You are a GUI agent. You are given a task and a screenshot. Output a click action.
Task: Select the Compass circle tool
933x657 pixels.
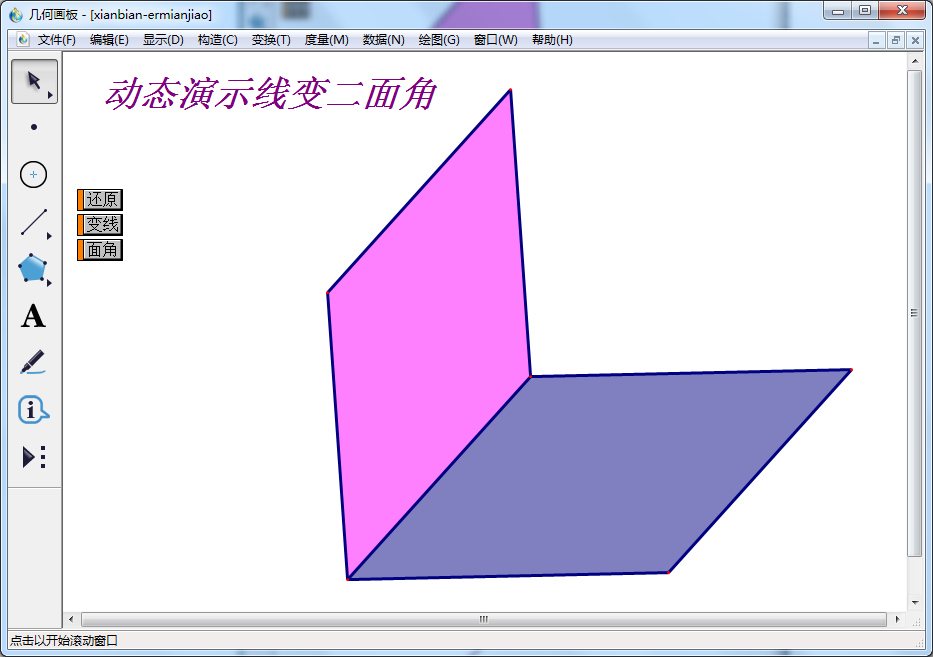[x=33, y=174]
